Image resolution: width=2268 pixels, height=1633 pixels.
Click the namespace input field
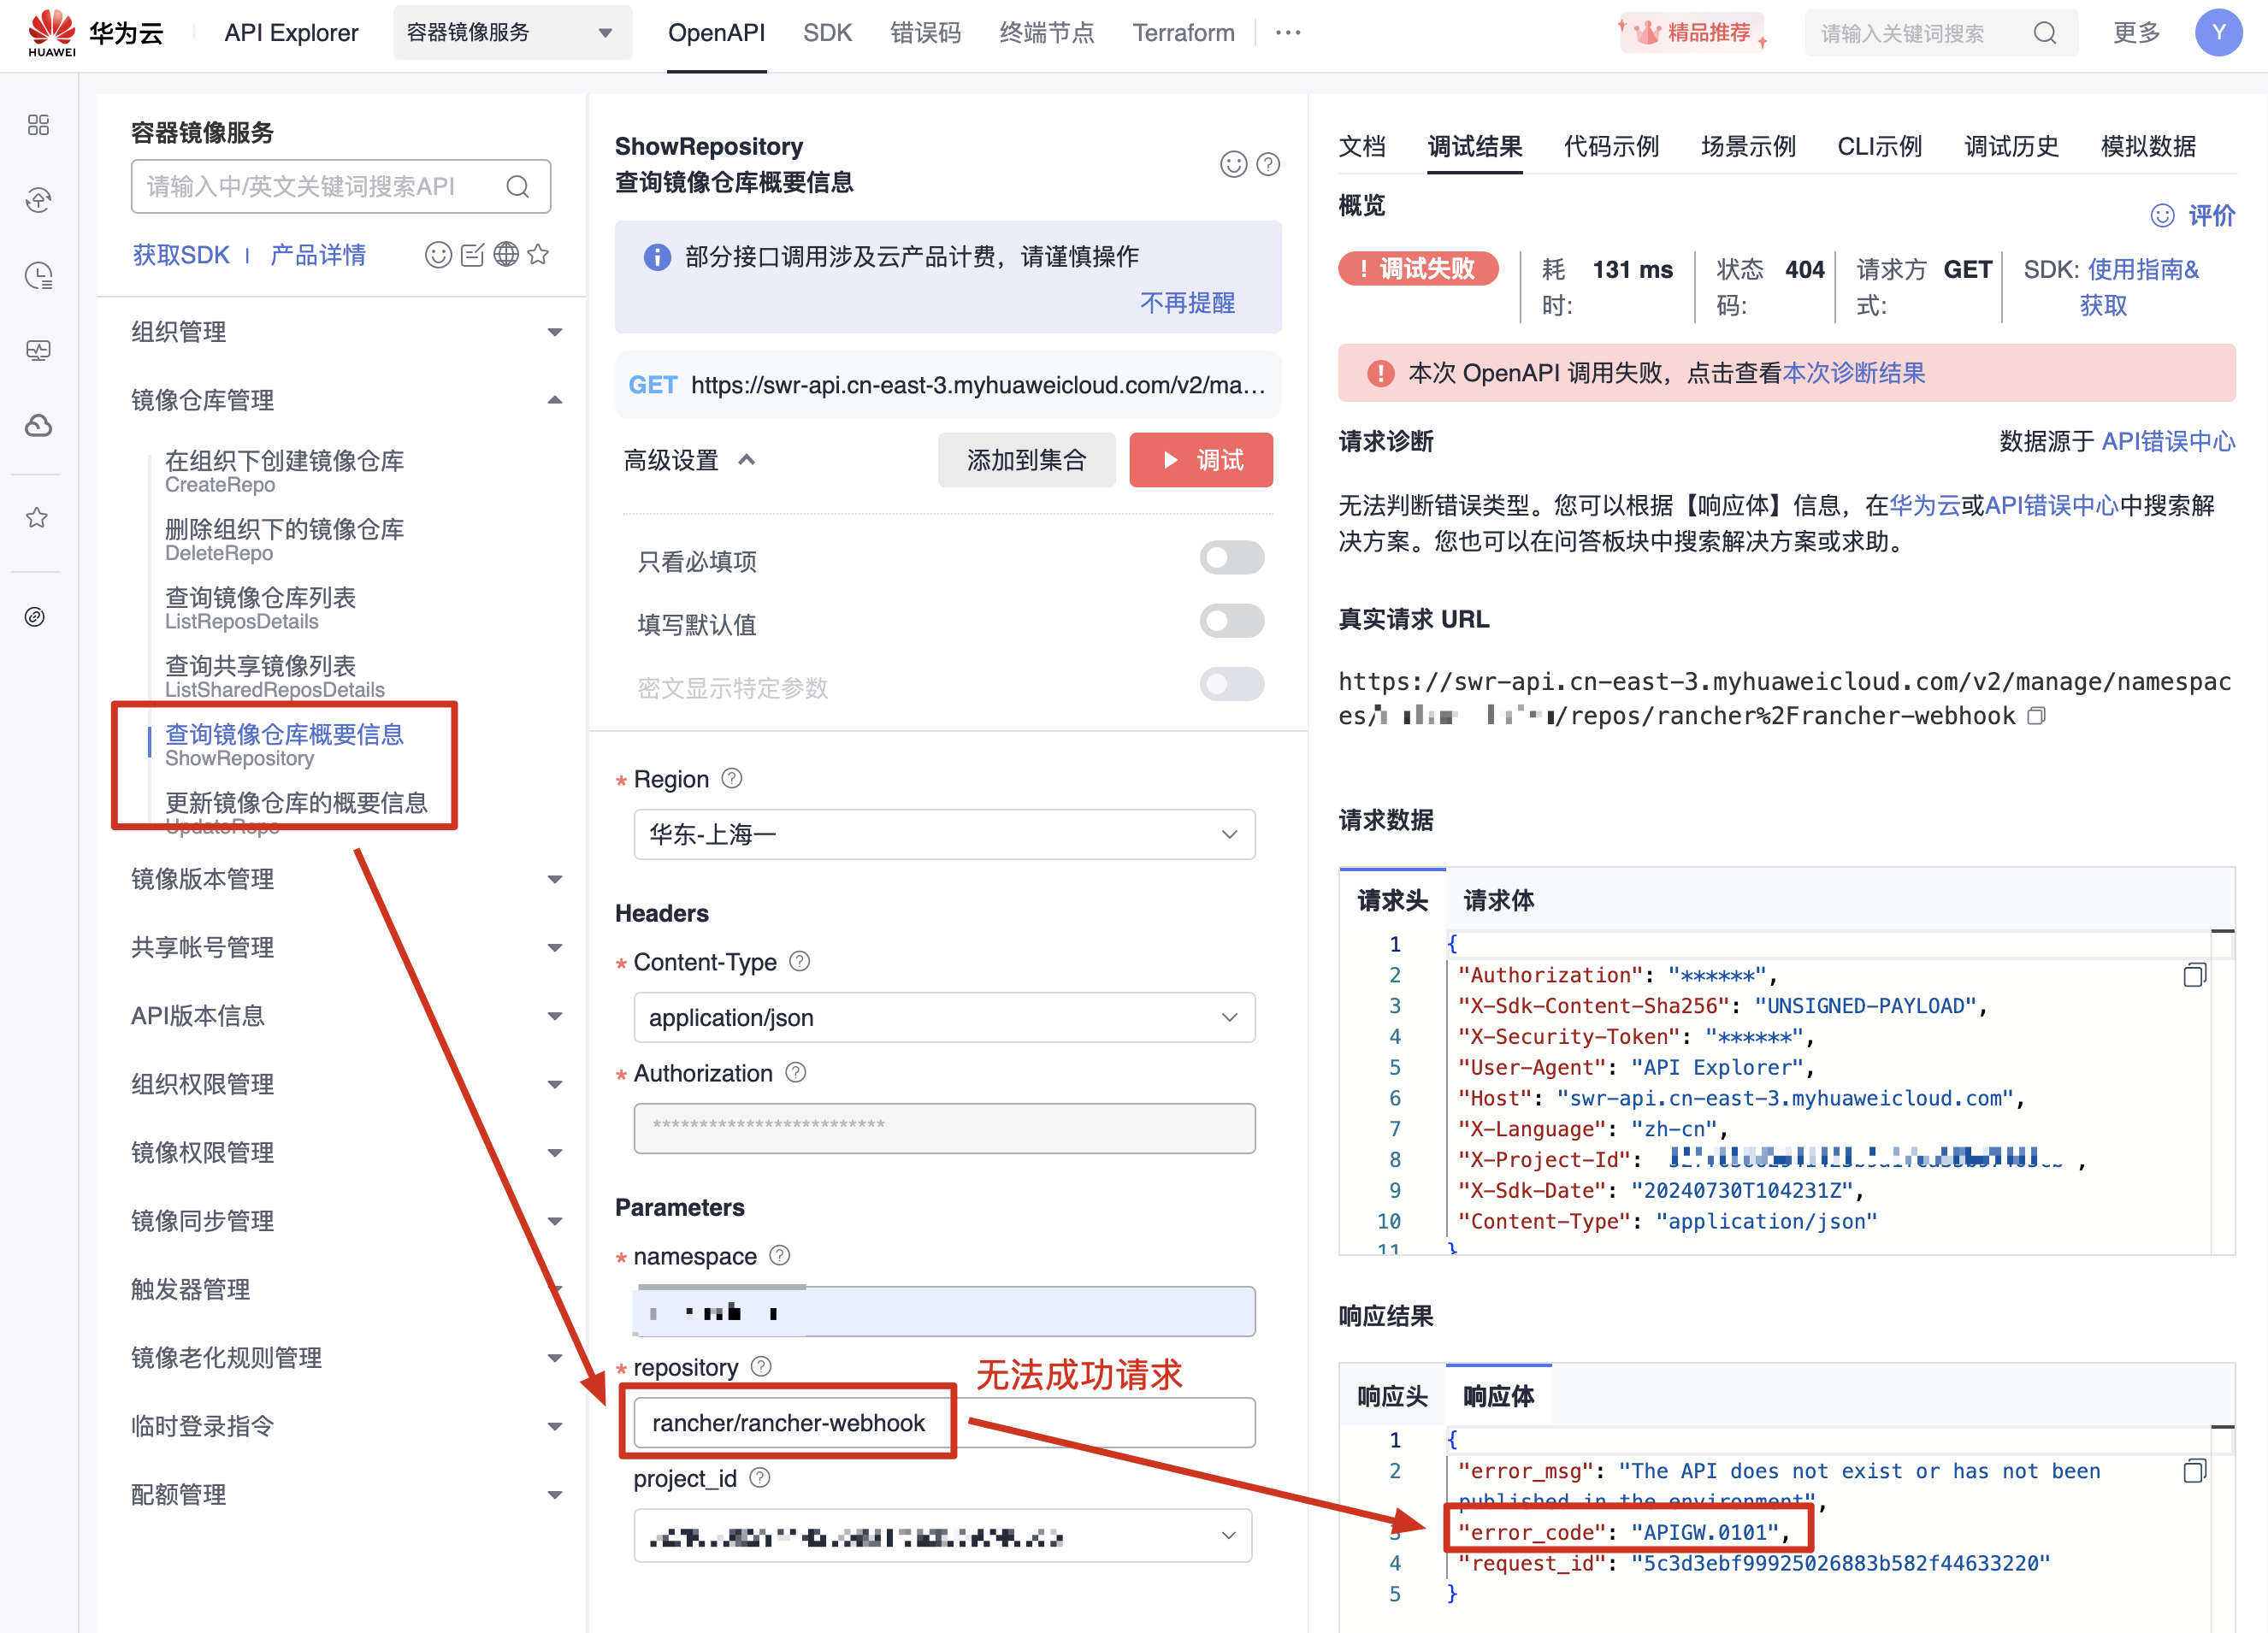(944, 1311)
